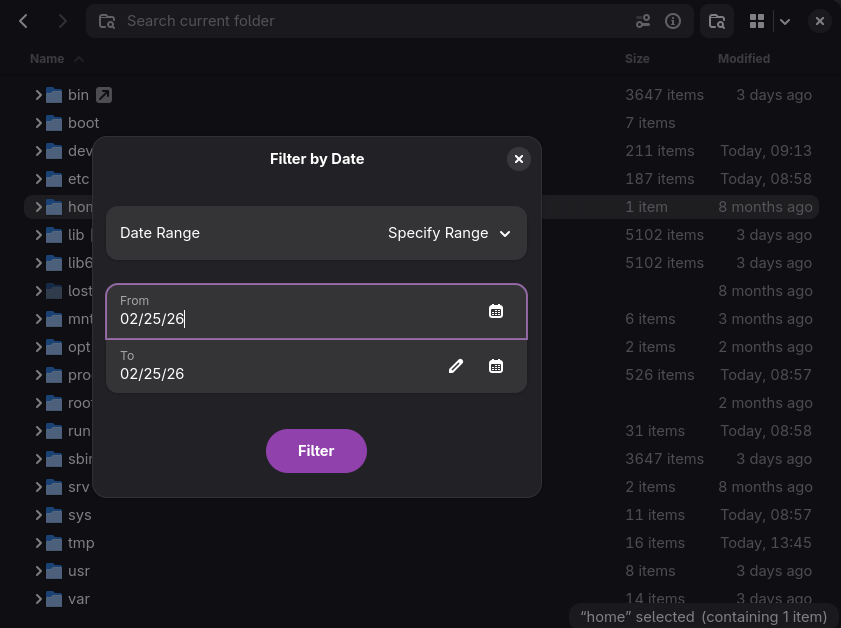Select the sys folder name
This screenshot has width=841, height=628.
(79, 515)
